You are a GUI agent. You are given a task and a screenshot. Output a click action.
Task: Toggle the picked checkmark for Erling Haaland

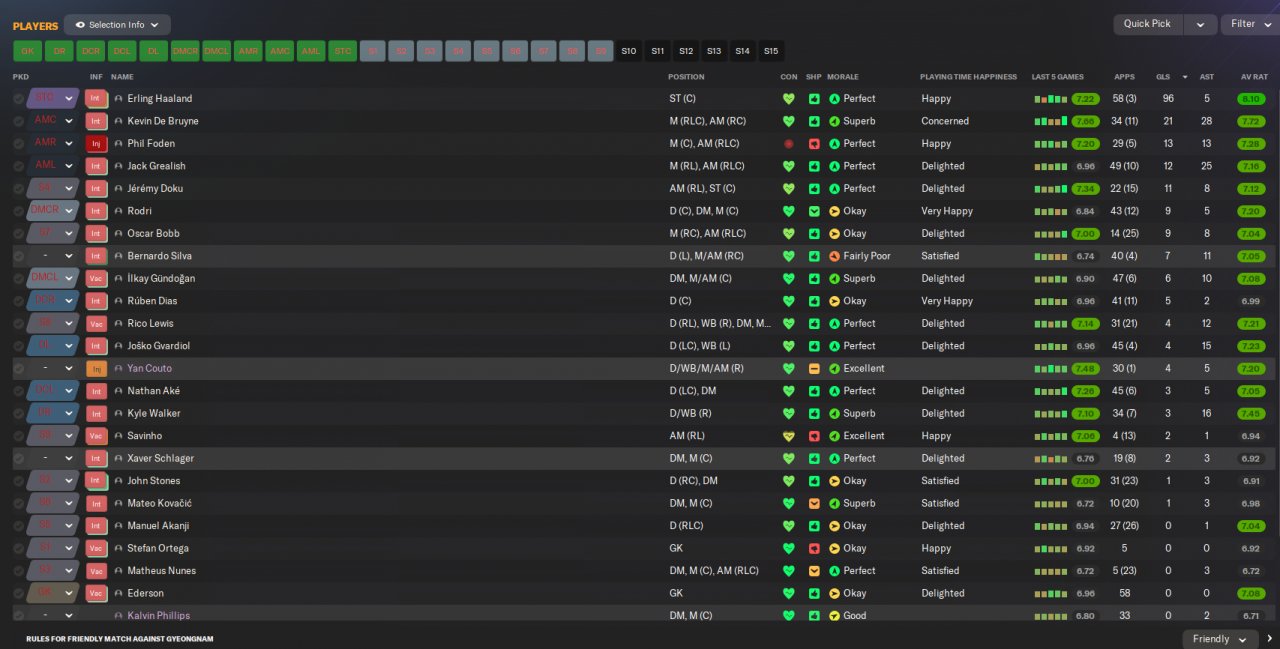(x=18, y=99)
